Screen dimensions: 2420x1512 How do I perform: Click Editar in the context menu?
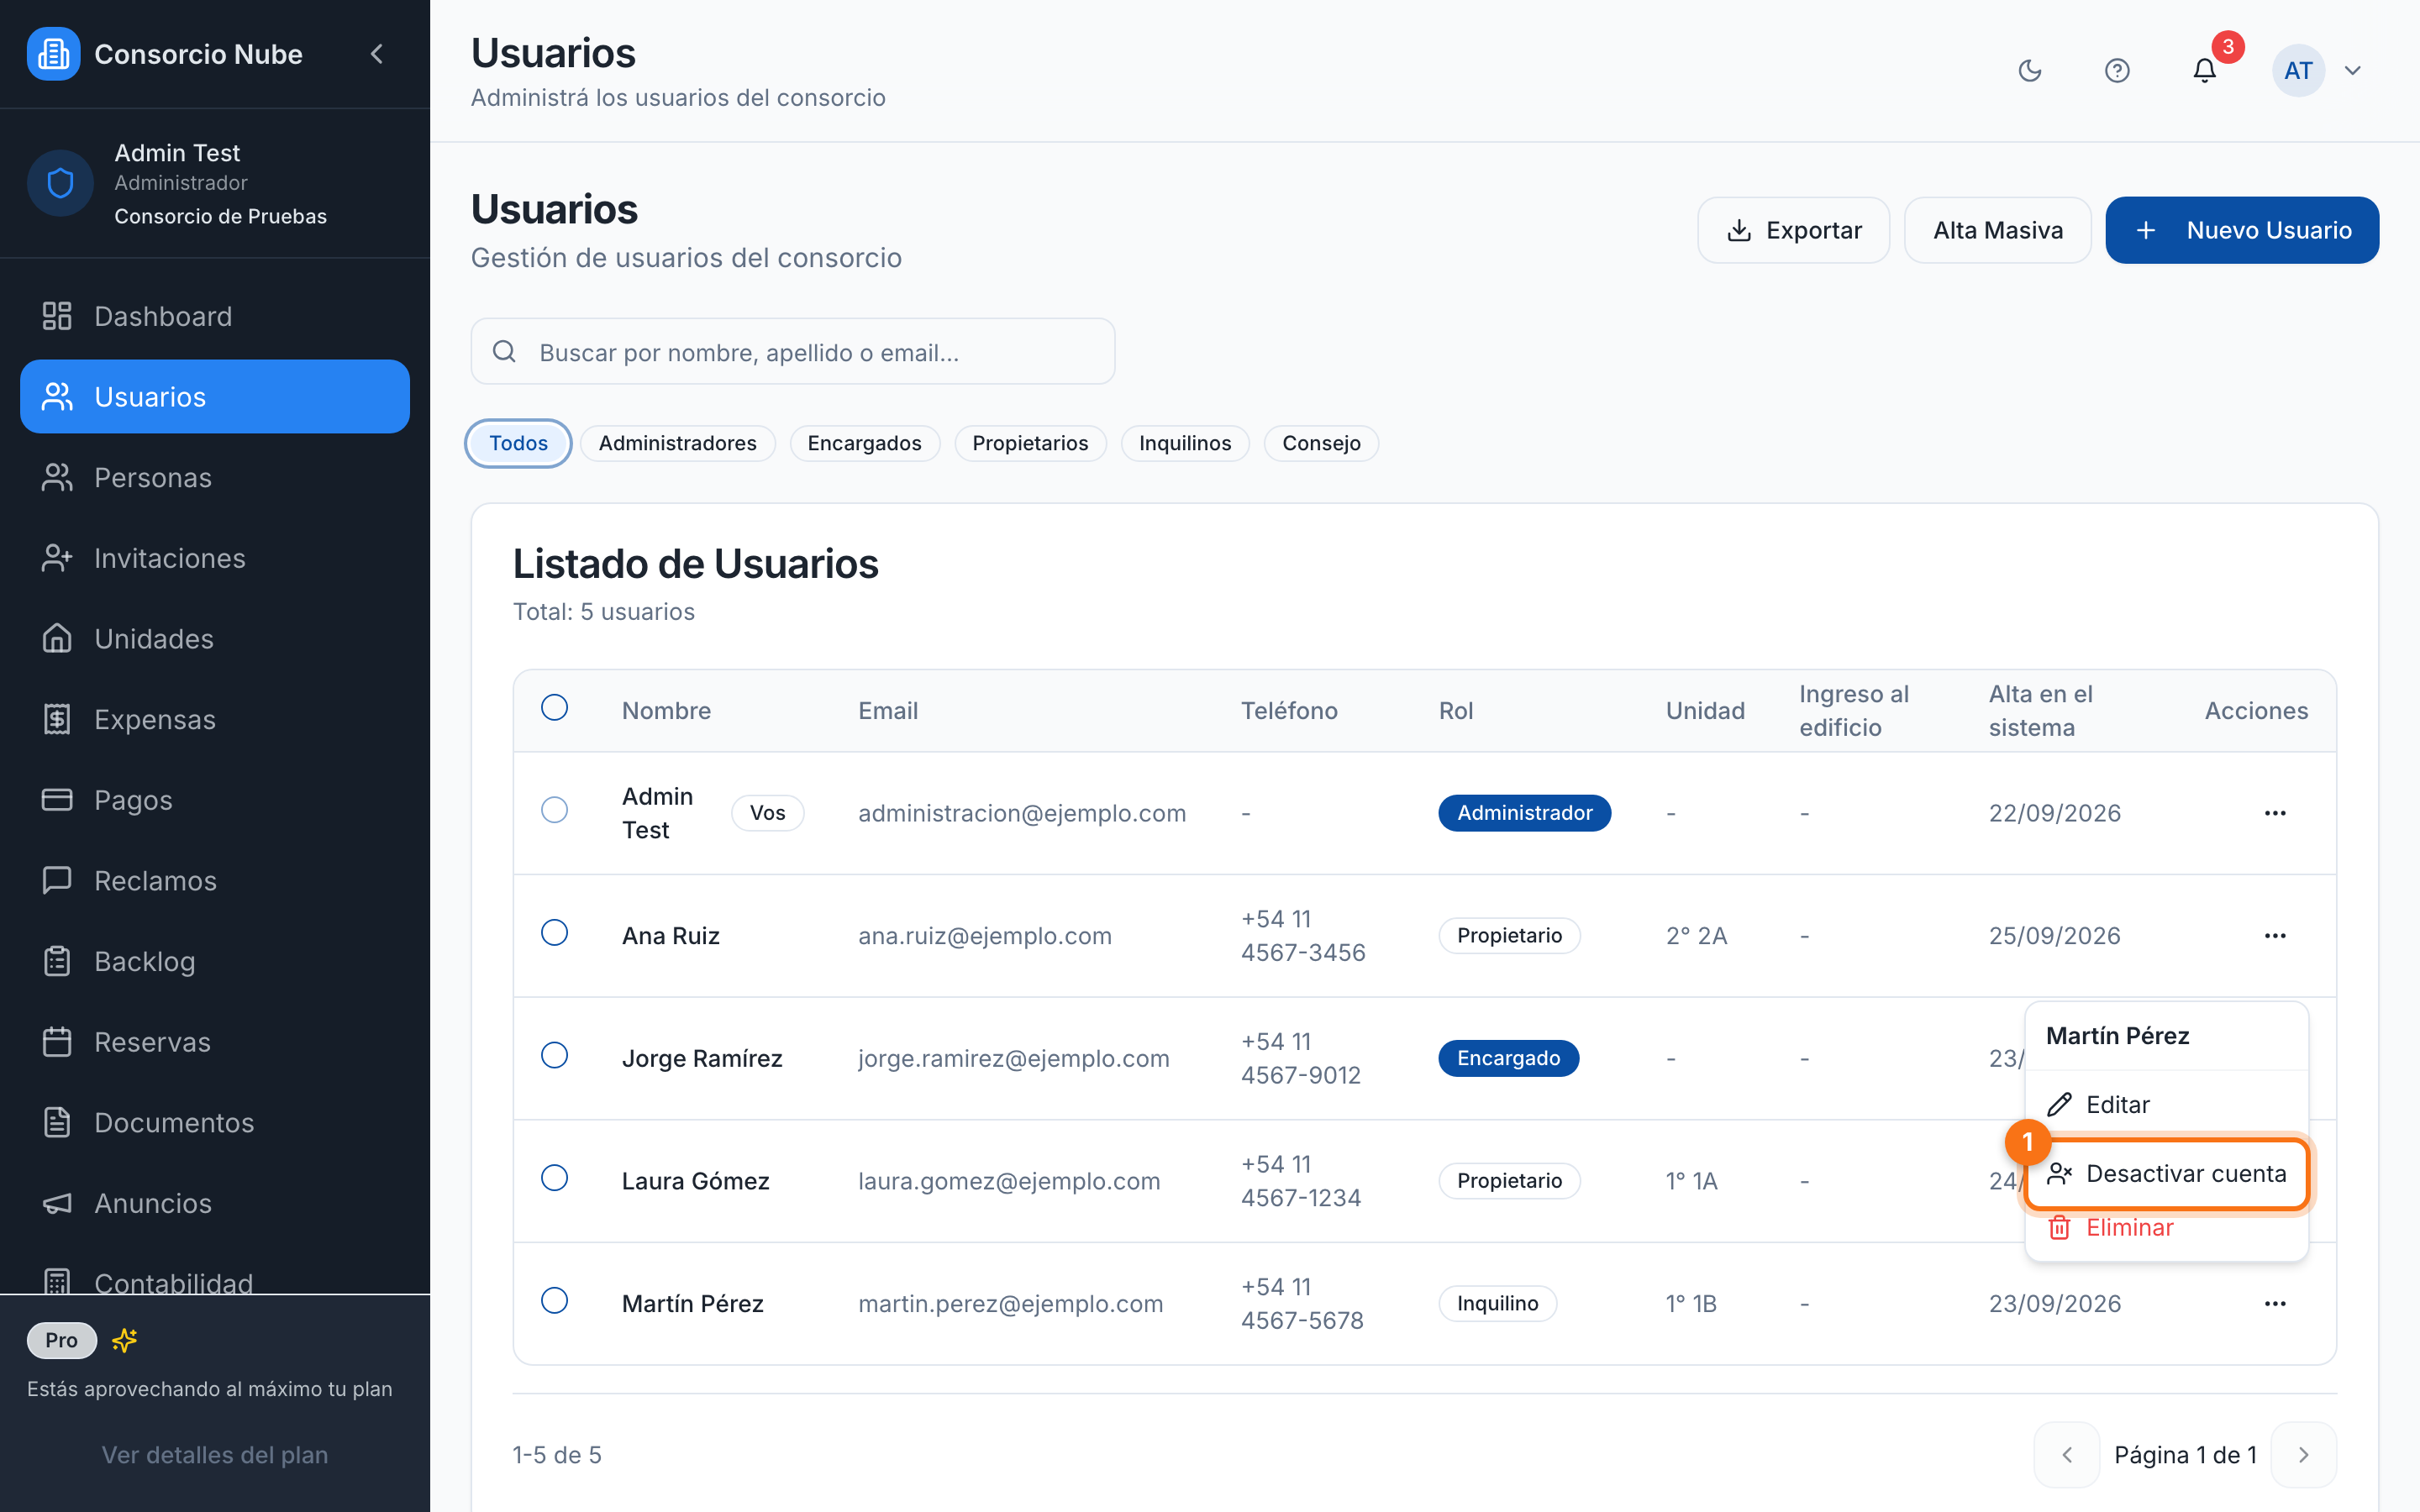pos(2166,1104)
